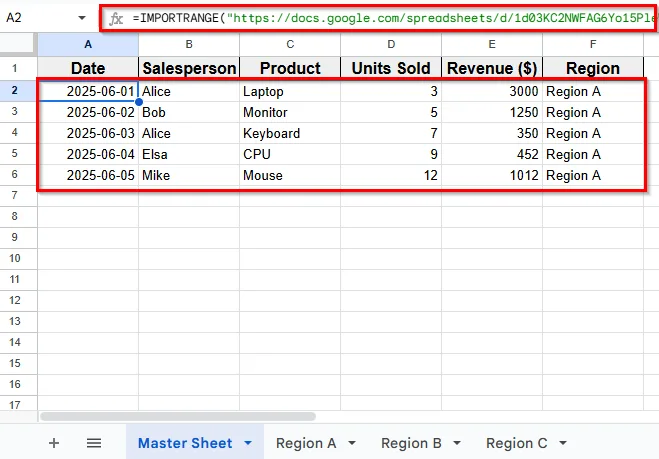Image resolution: width=659 pixels, height=459 pixels.
Task: Select units sold cell 9
Action: (x=391, y=154)
